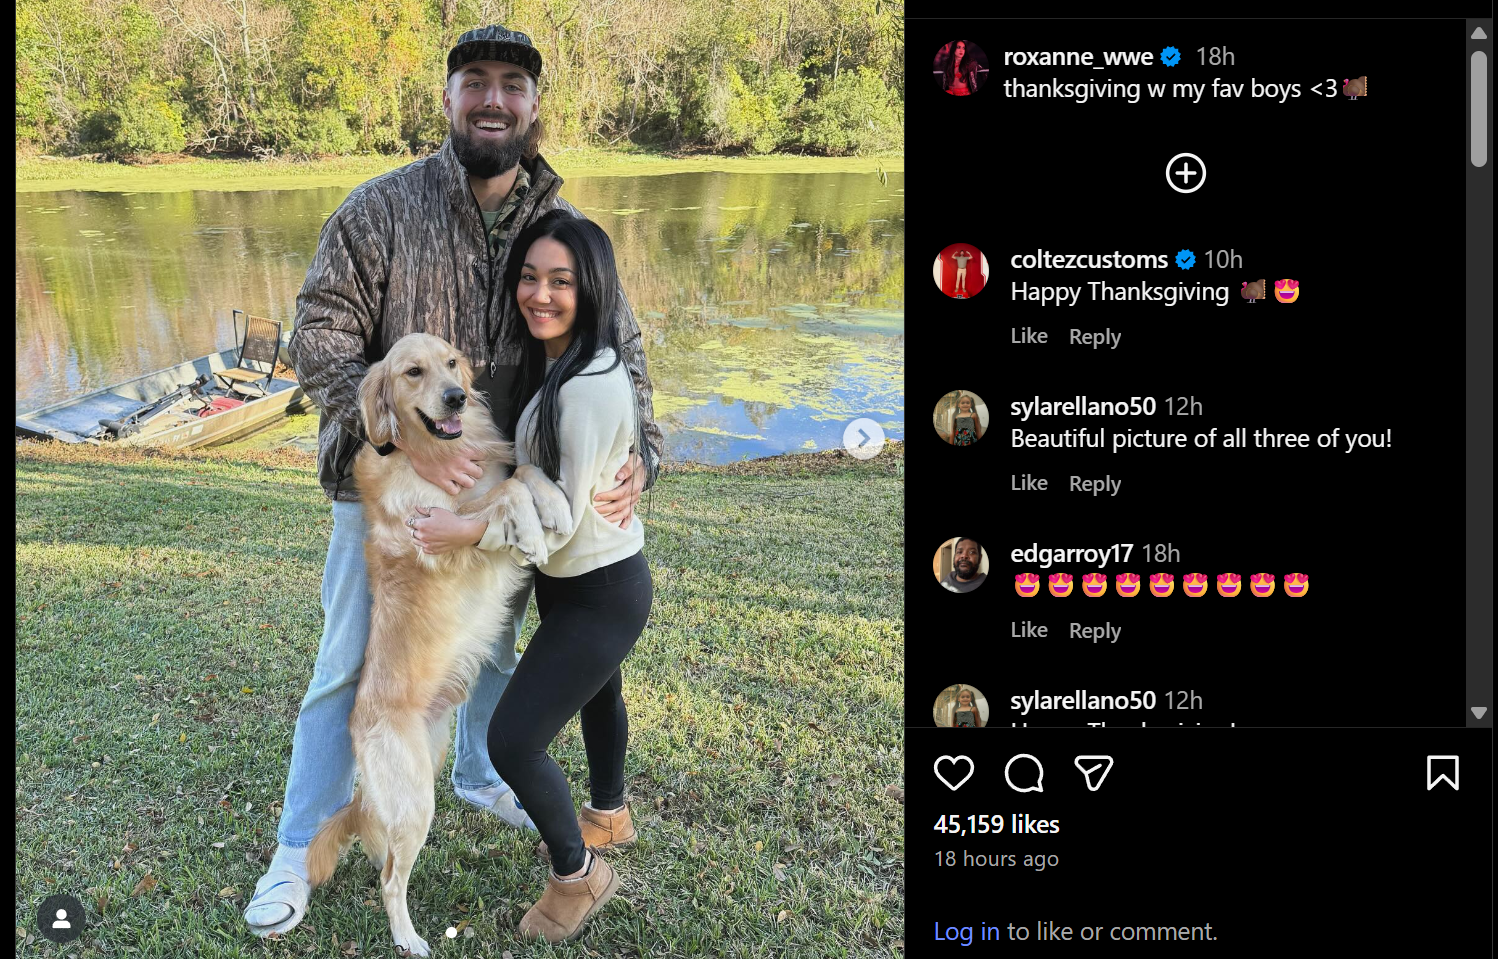Image resolution: width=1498 pixels, height=959 pixels.
Task: Show tagged people in the photo
Action: coord(61,919)
